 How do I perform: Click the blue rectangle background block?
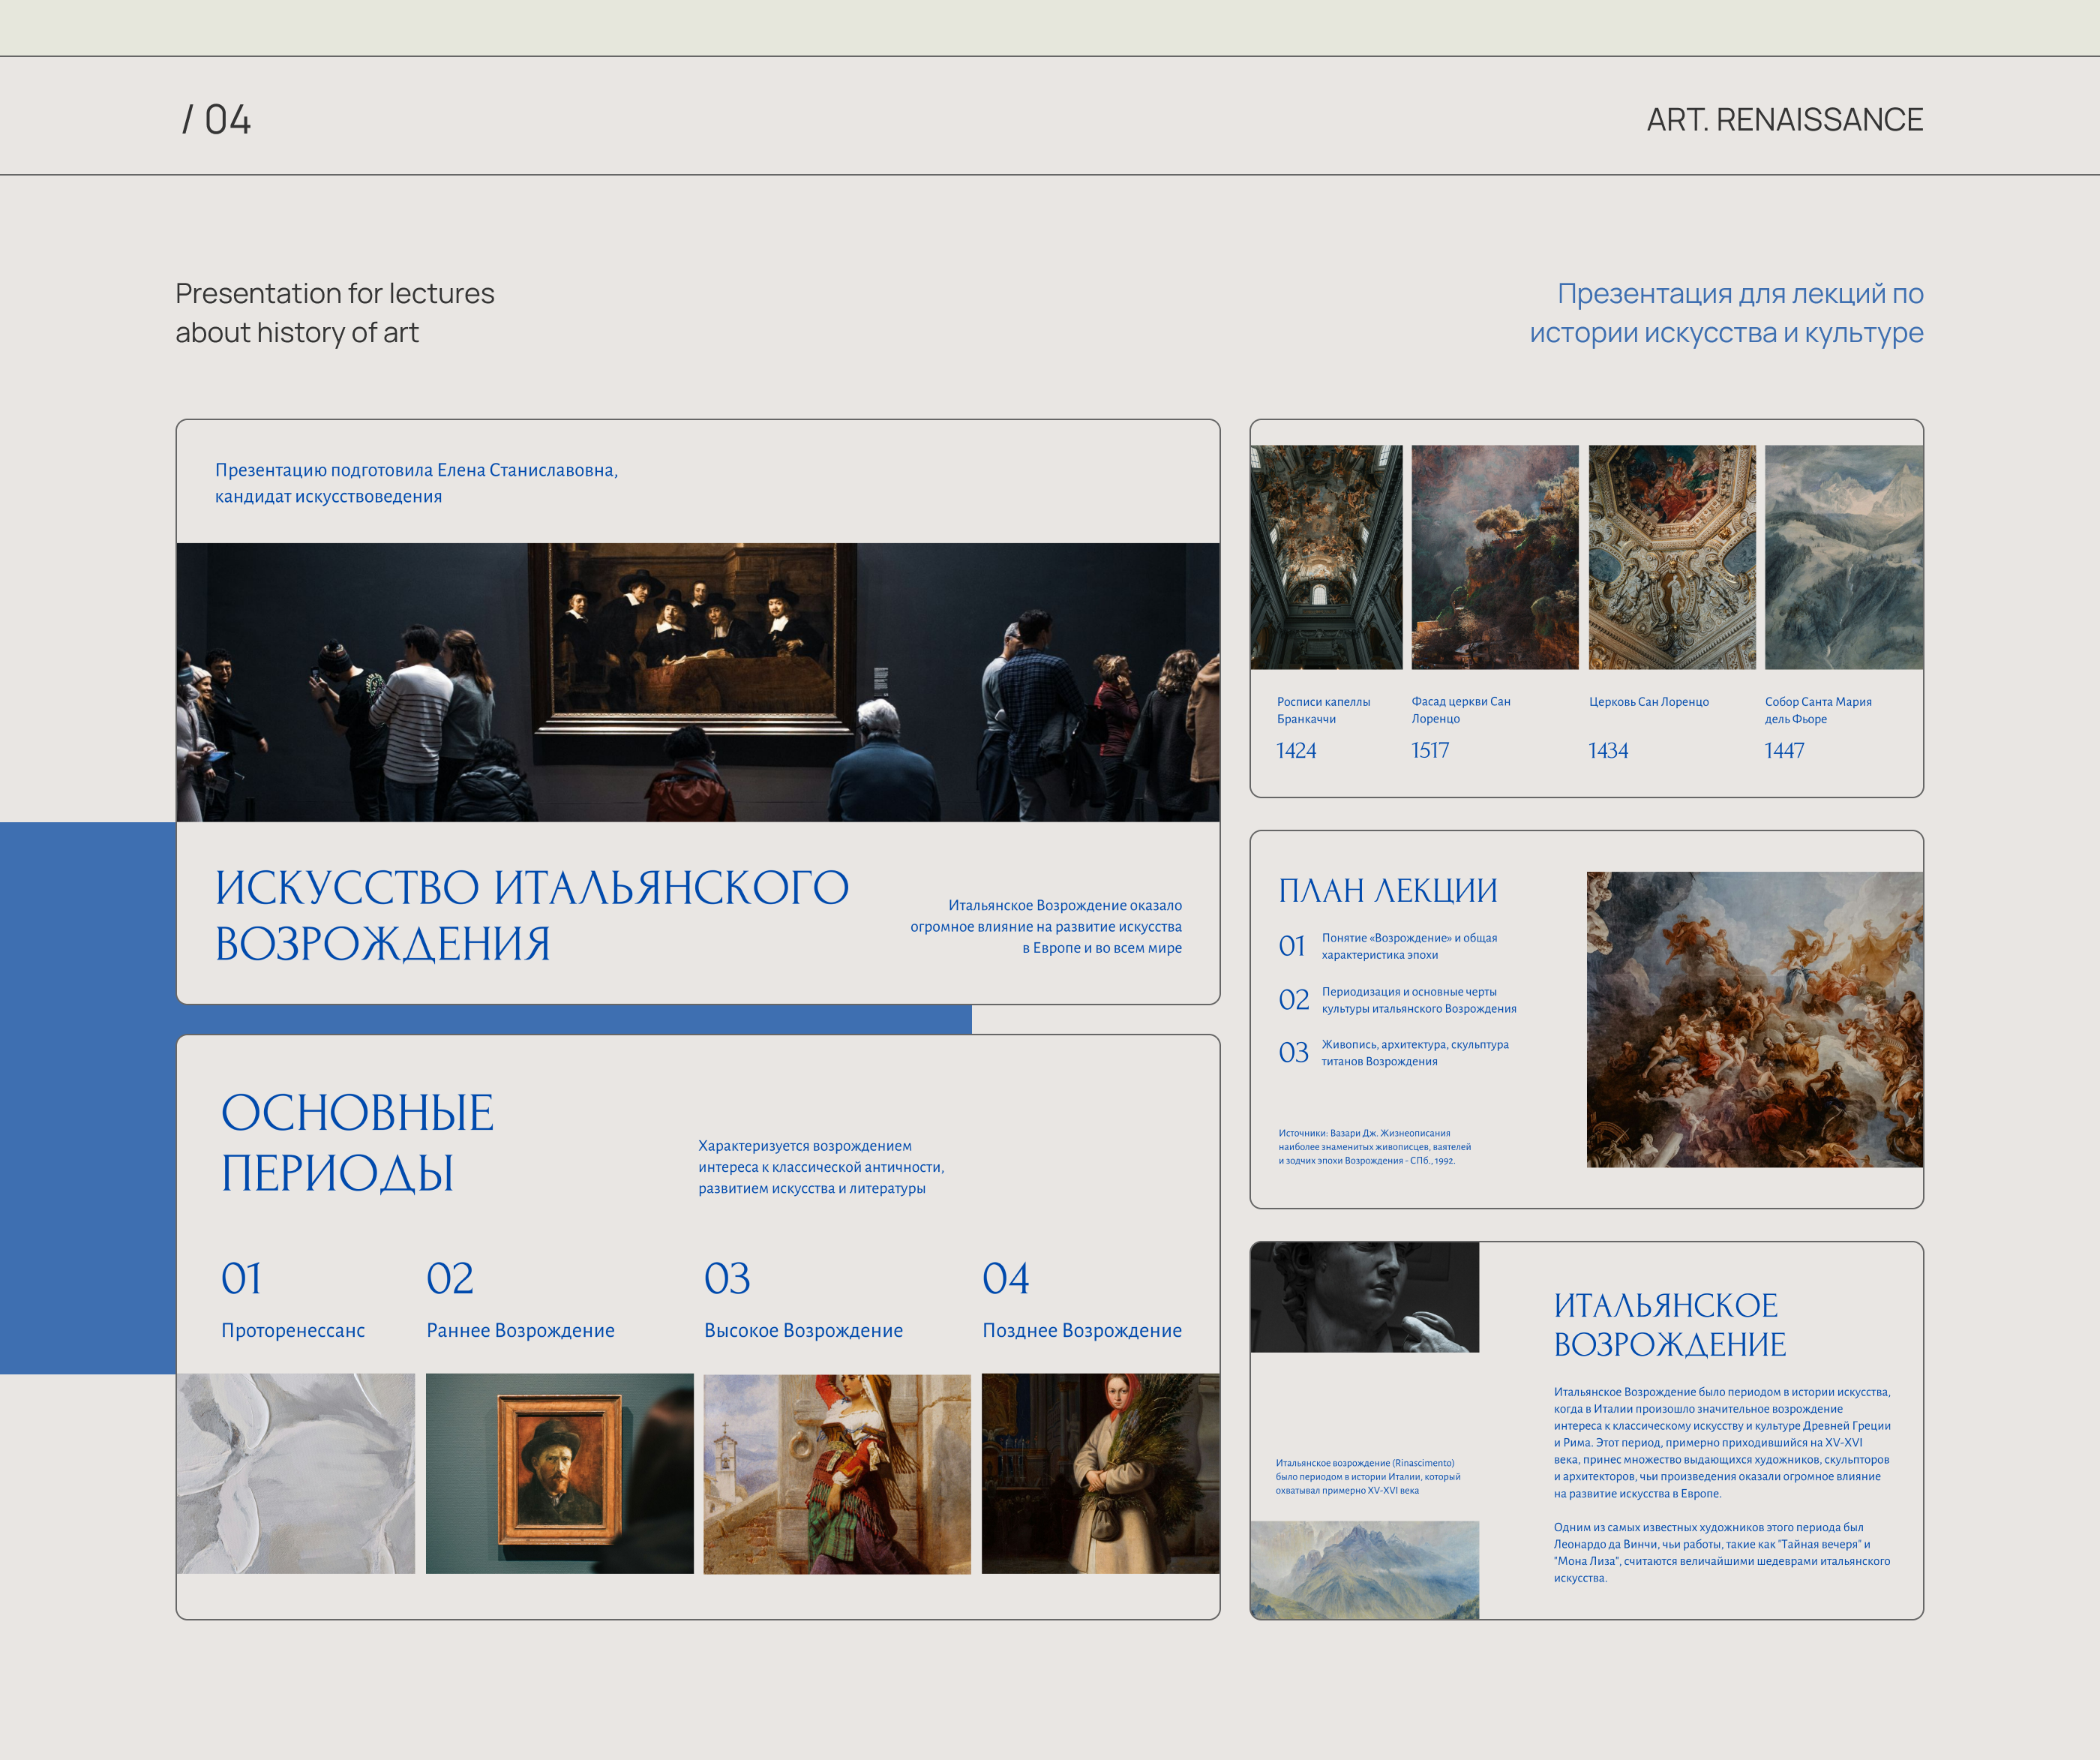(88, 1097)
